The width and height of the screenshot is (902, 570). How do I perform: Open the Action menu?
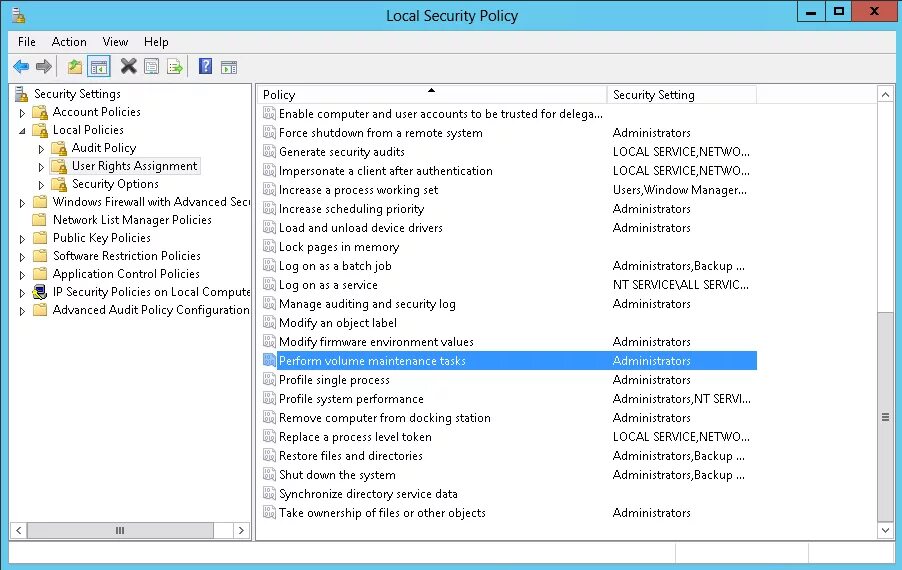click(x=69, y=42)
